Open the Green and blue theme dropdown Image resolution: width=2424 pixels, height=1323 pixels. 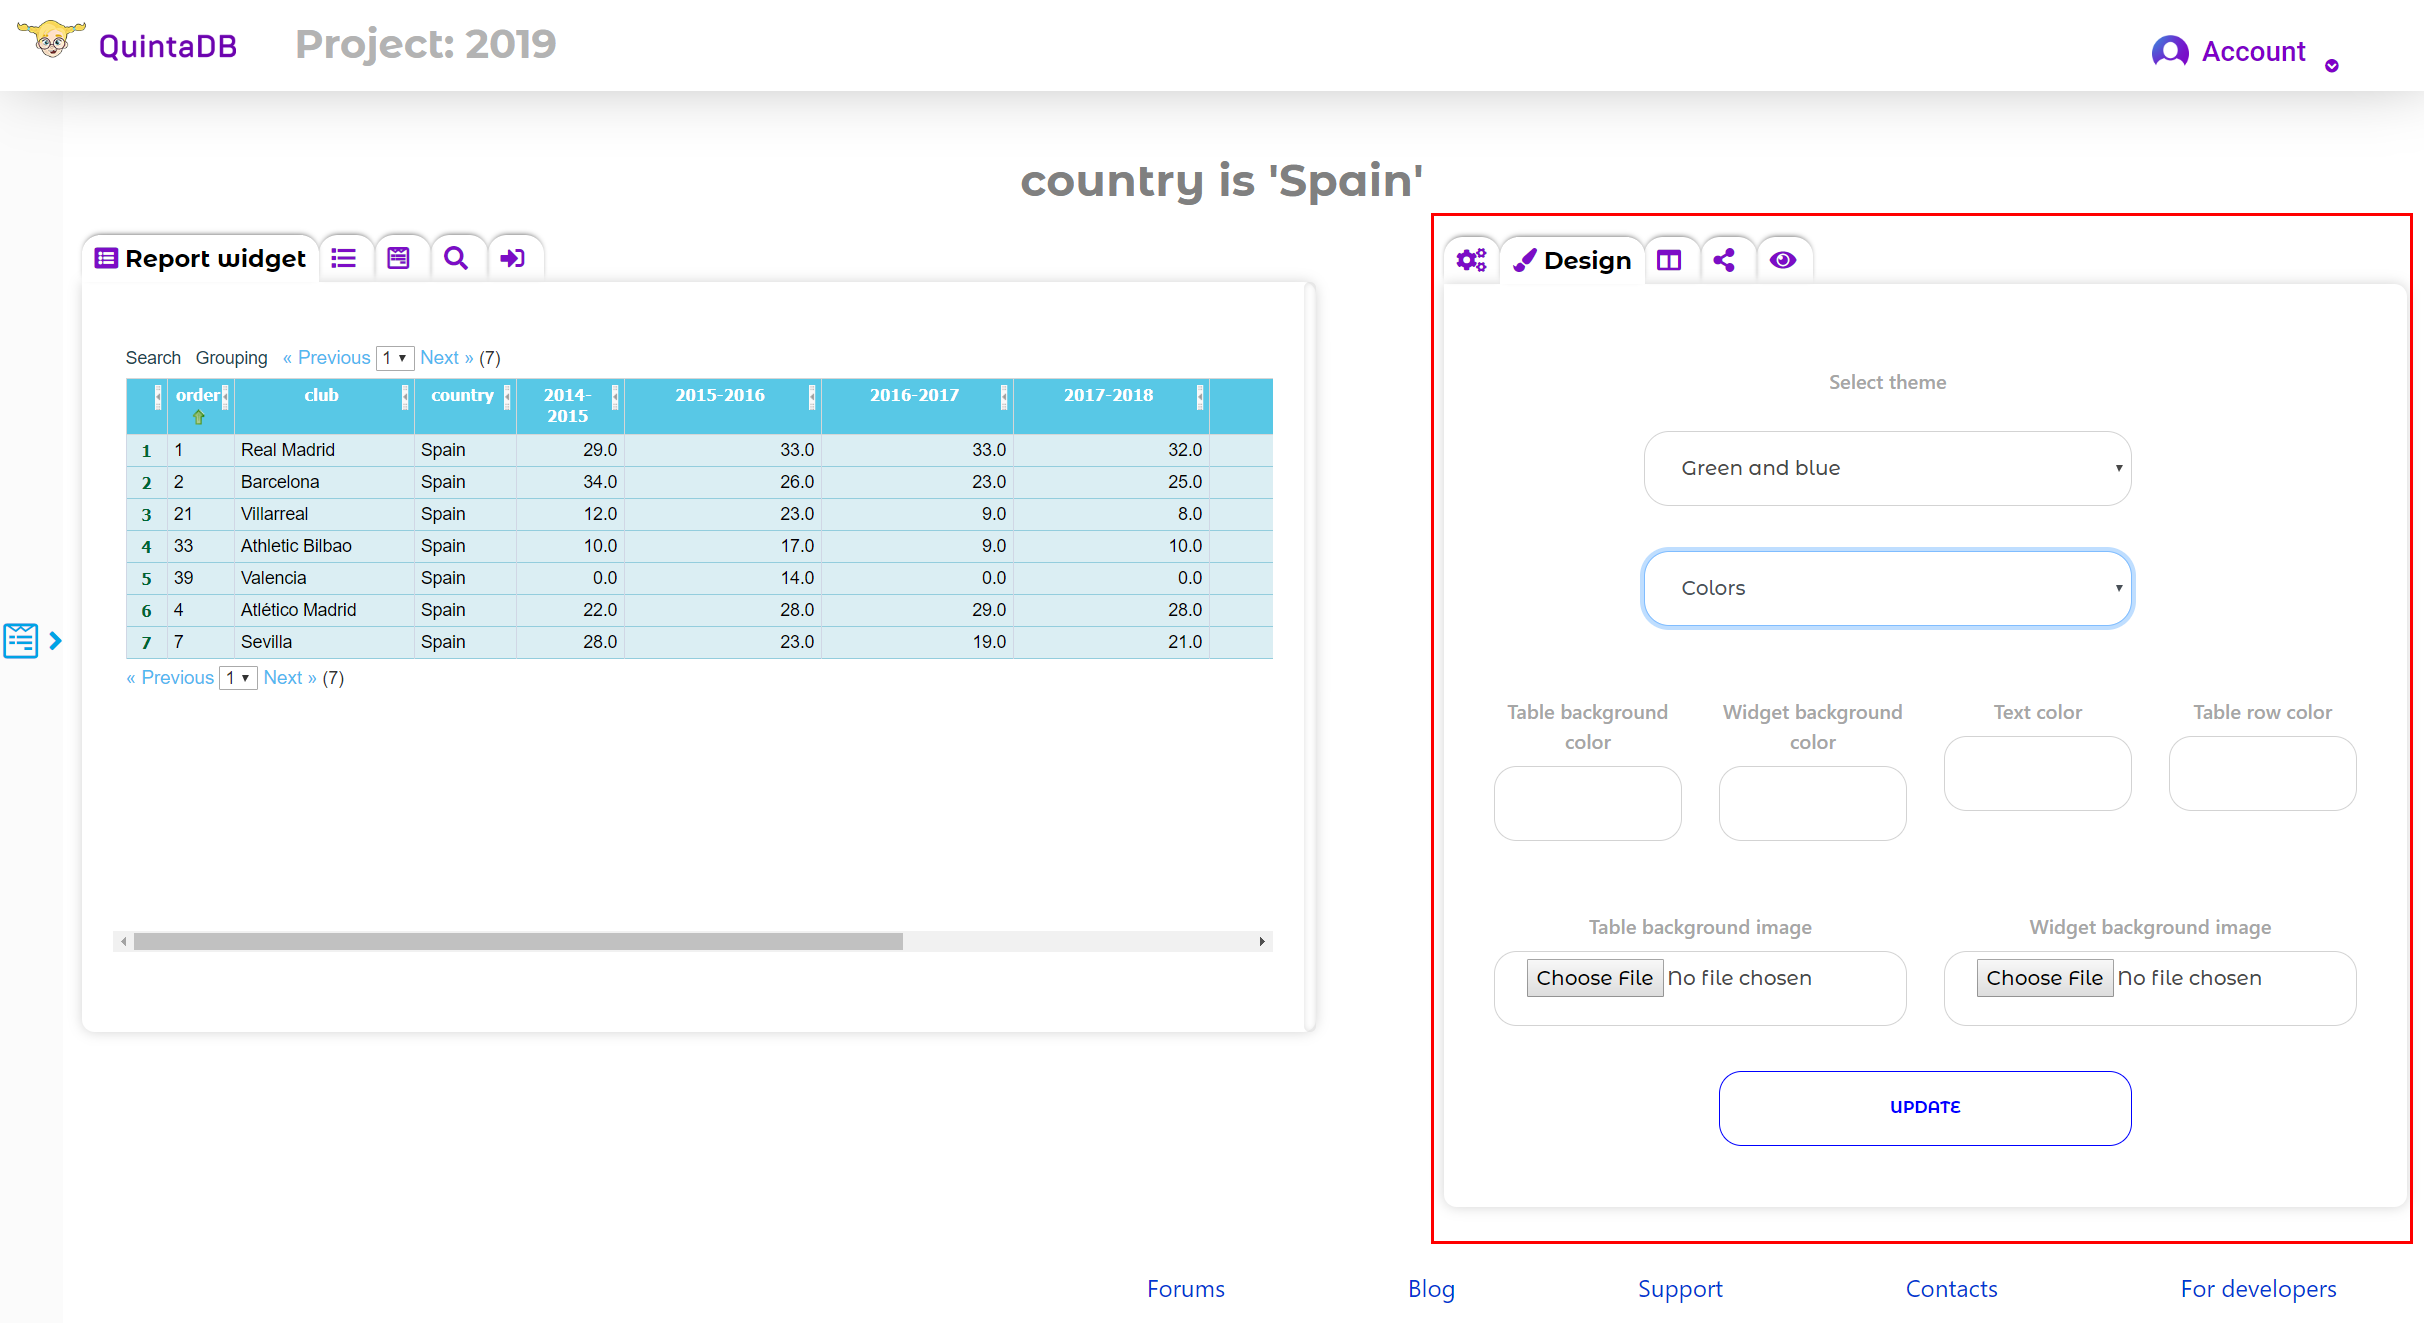pyautogui.click(x=1888, y=468)
